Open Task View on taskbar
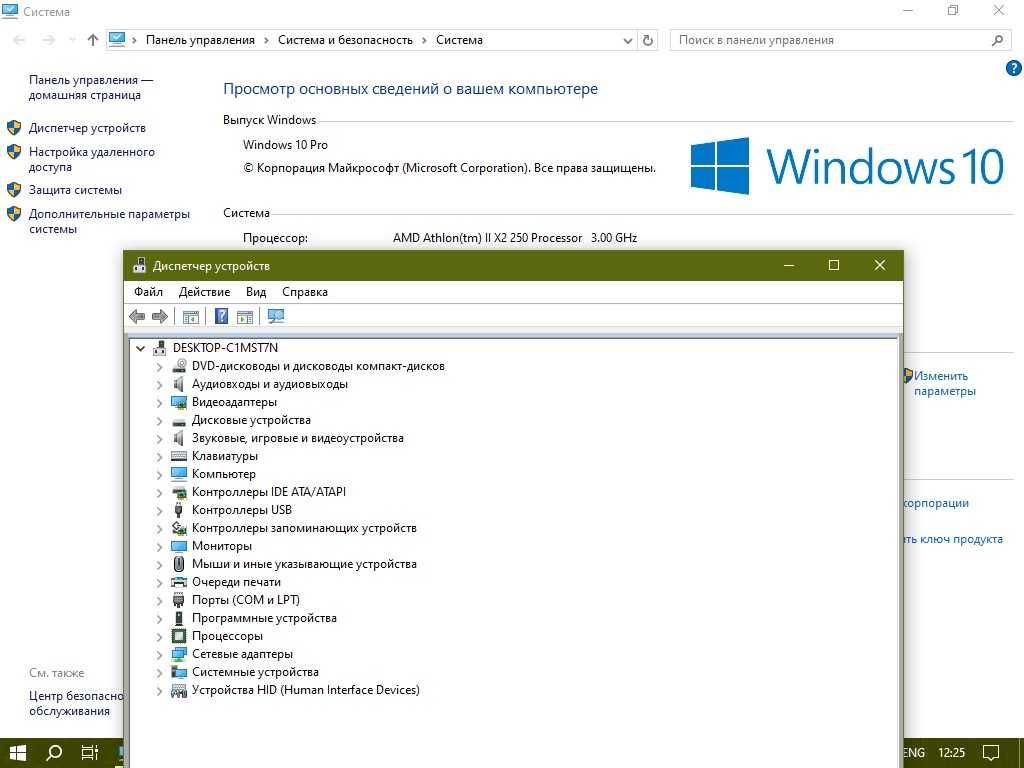Screen dimensions: 1024x768 click(90, 752)
